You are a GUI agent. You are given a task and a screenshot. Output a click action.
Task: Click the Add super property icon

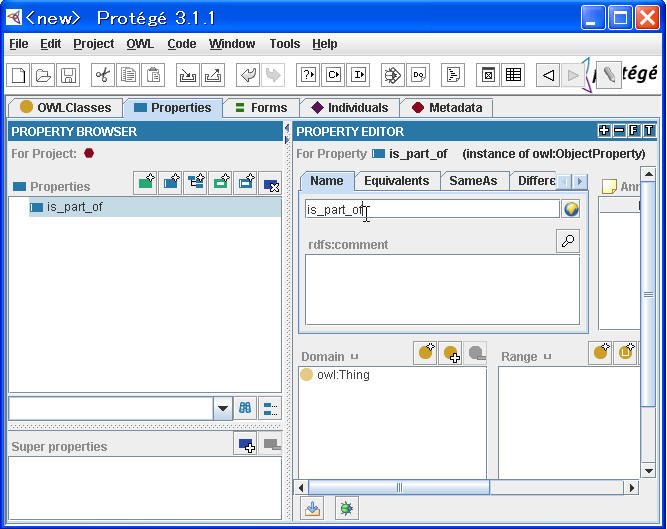click(x=245, y=444)
